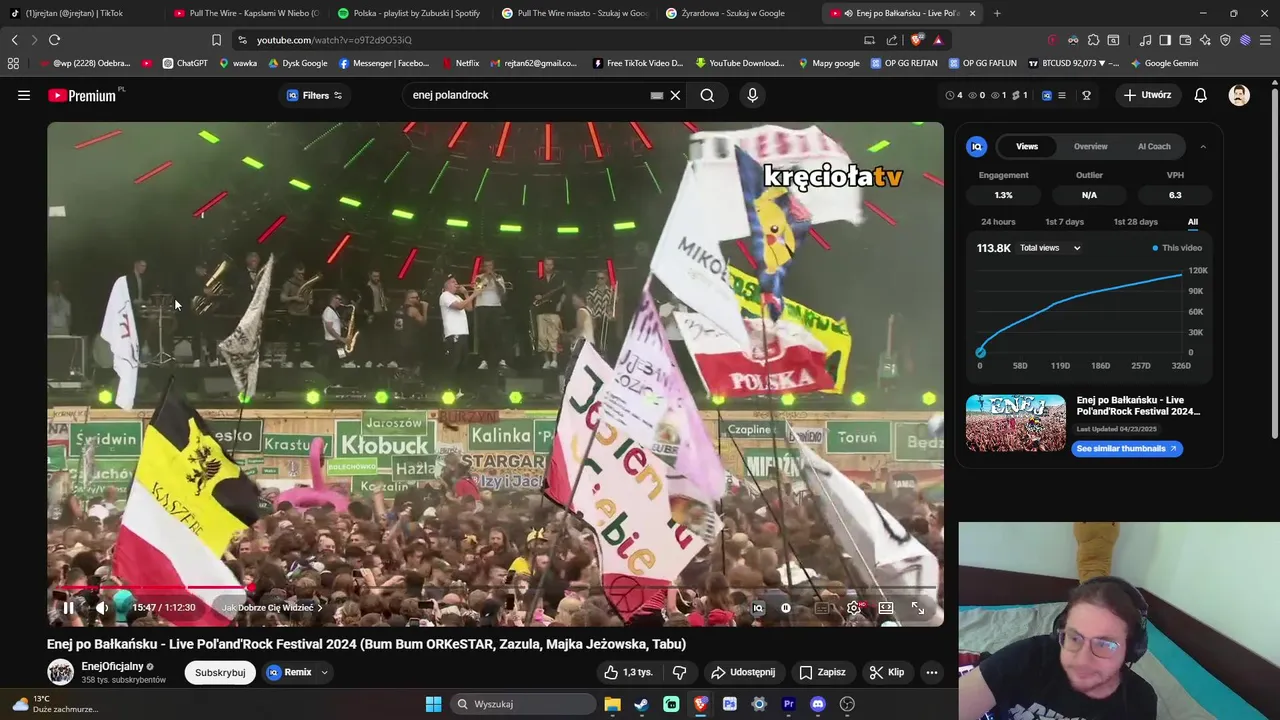1280x720 pixels.
Task: Switch to the 'Pull The Wire - Kapslami W Niebo' tab
Action: (247, 13)
